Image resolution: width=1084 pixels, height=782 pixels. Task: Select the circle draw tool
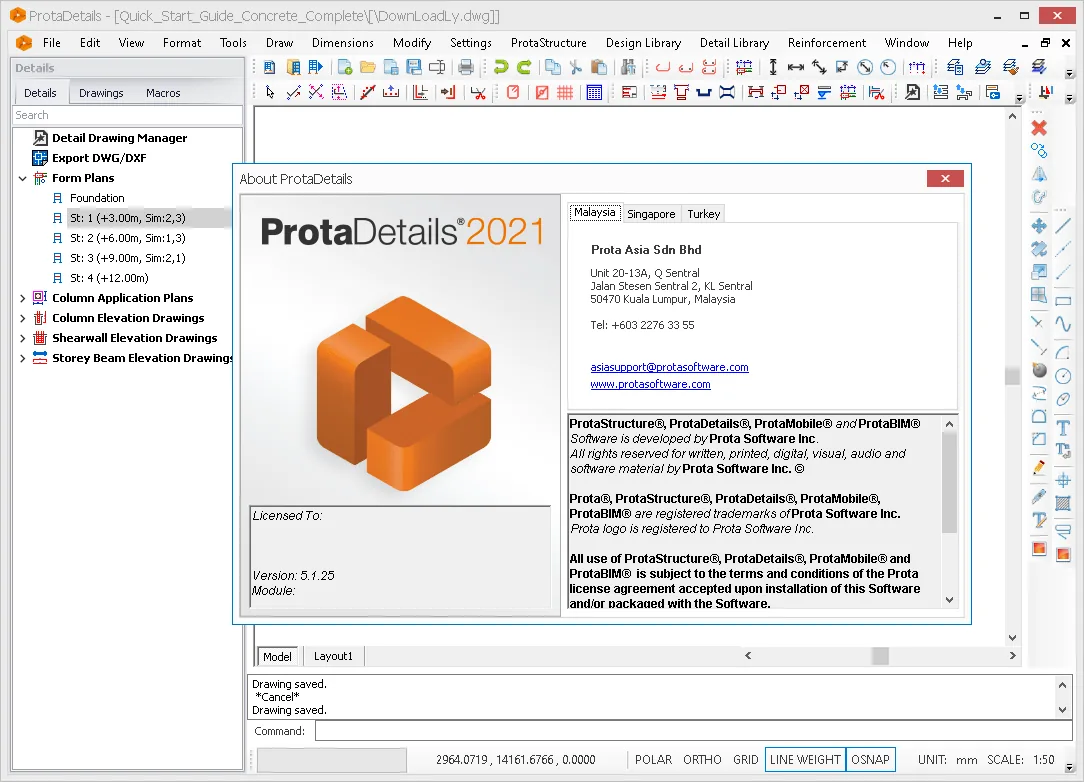pos(1063,375)
